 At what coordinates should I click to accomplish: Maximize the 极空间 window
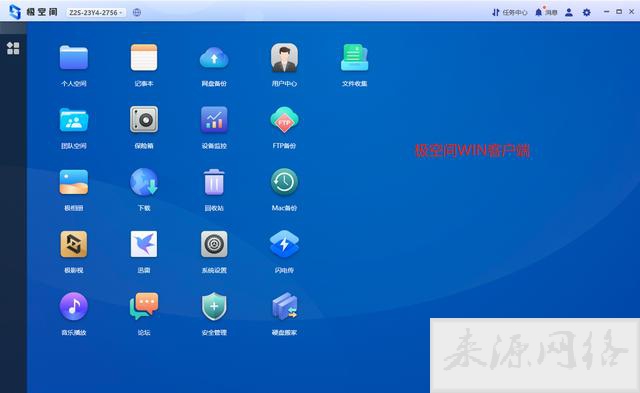(619, 12)
